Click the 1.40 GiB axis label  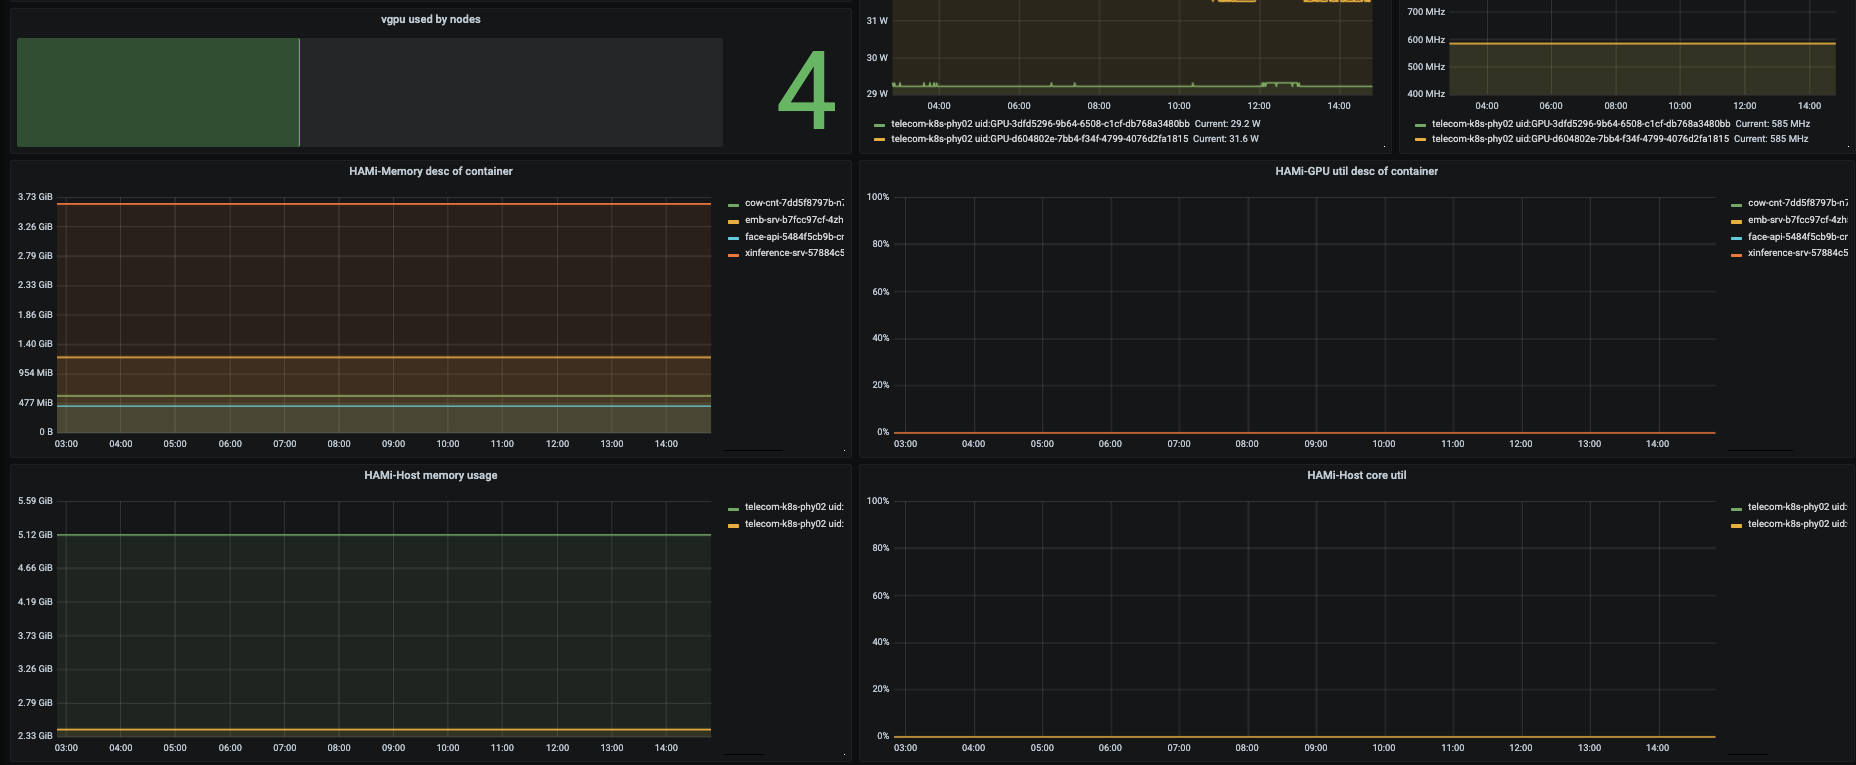[x=35, y=344]
